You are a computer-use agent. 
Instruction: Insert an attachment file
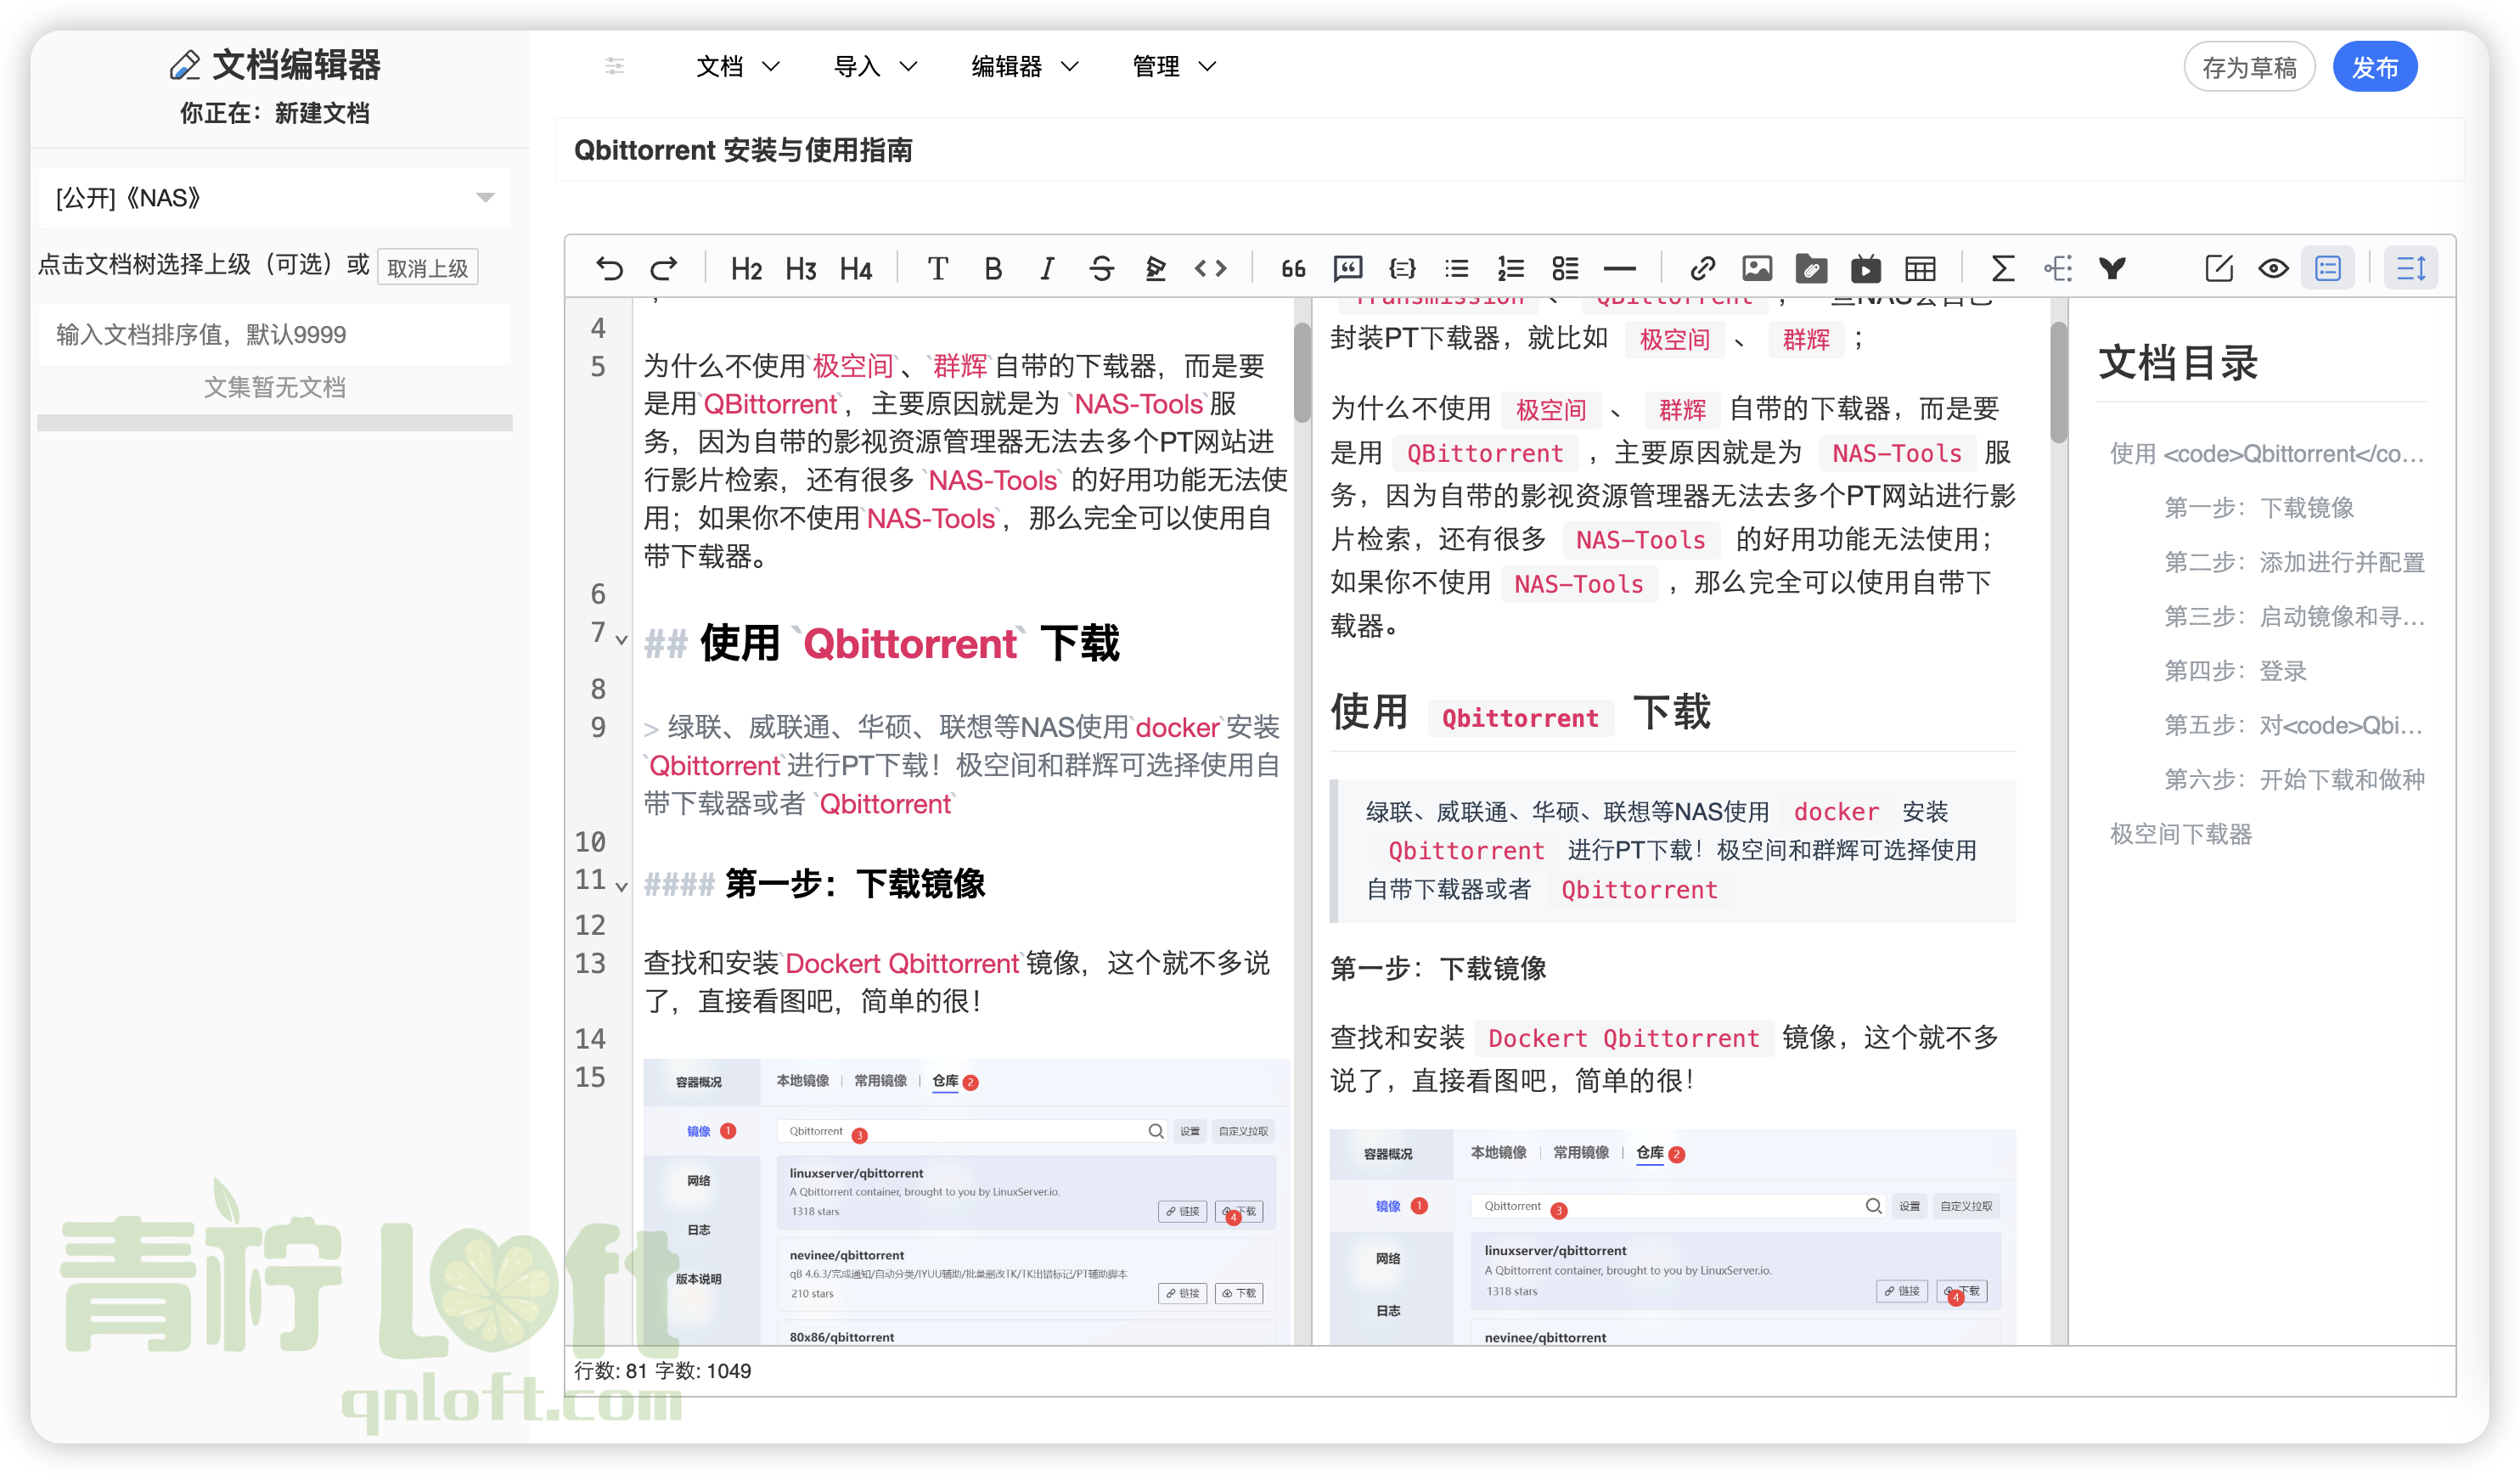click(1811, 268)
